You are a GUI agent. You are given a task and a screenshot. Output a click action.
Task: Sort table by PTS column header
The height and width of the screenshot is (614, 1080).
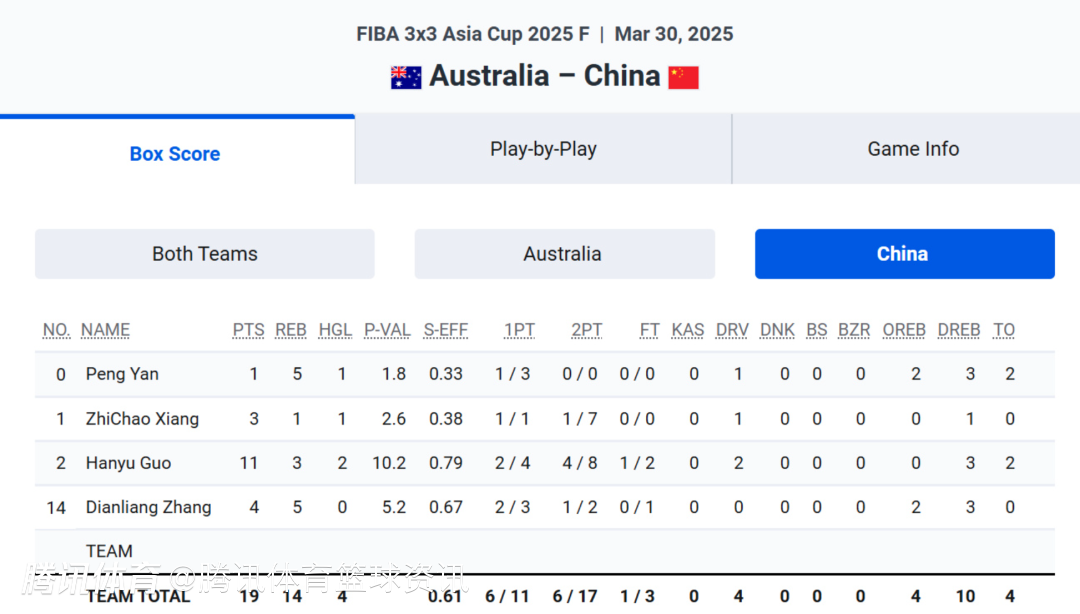coord(248,330)
